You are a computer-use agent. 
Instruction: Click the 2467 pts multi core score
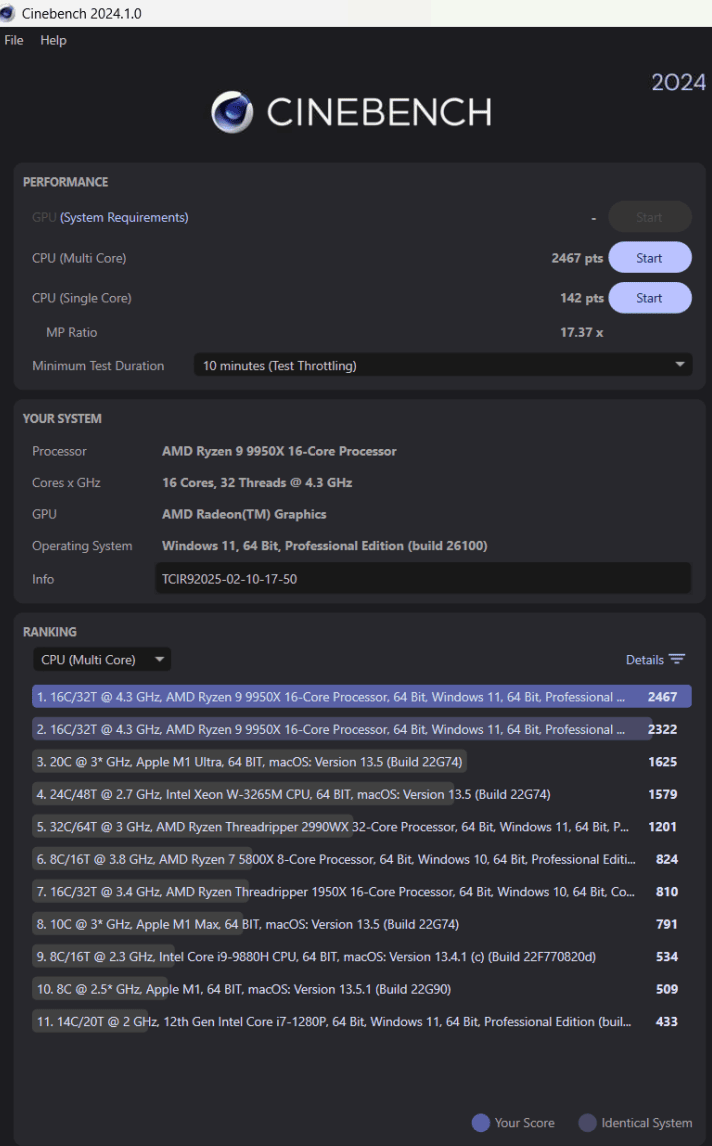tap(577, 258)
